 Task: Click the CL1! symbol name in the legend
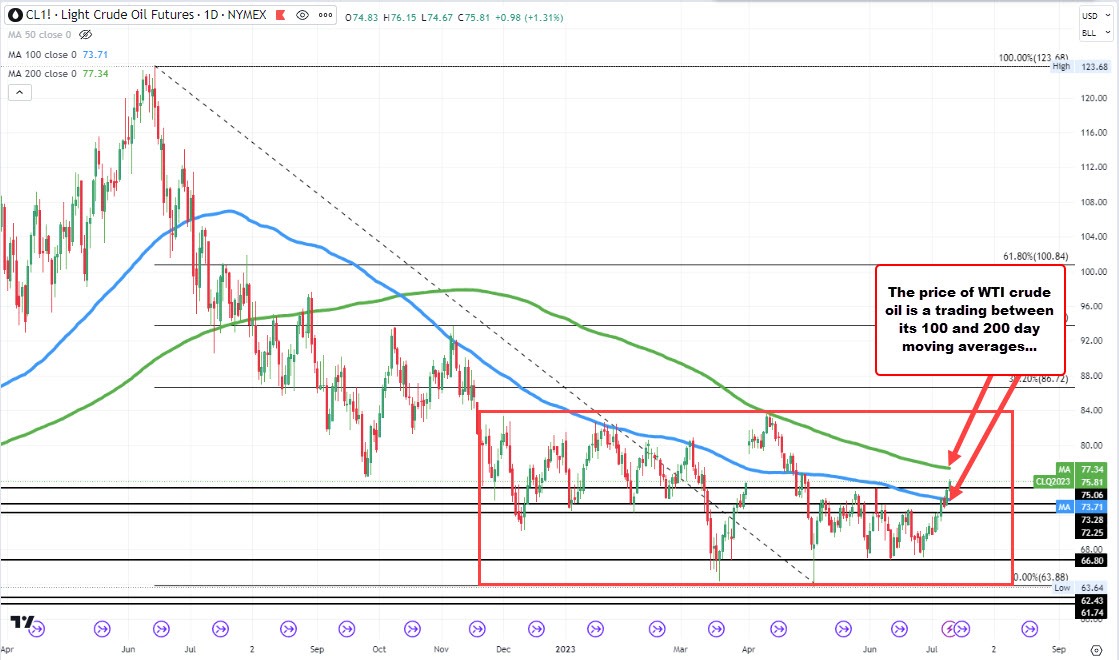pyautogui.click(x=38, y=15)
